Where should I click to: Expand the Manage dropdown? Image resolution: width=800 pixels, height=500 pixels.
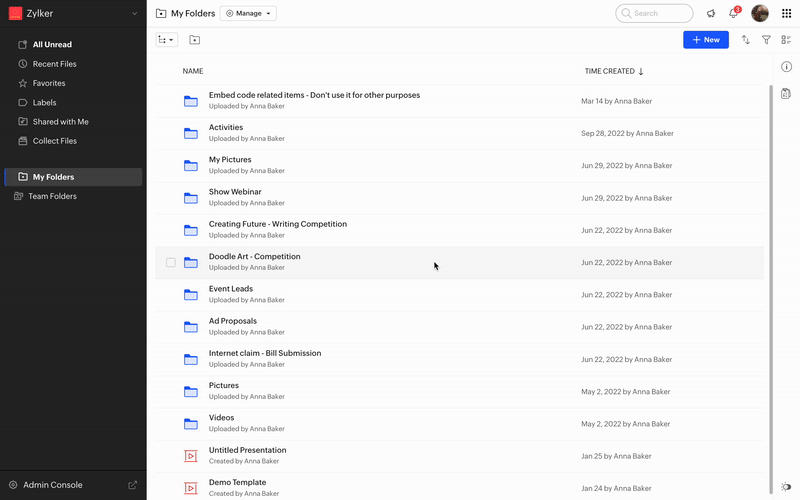pyautogui.click(x=248, y=14)
